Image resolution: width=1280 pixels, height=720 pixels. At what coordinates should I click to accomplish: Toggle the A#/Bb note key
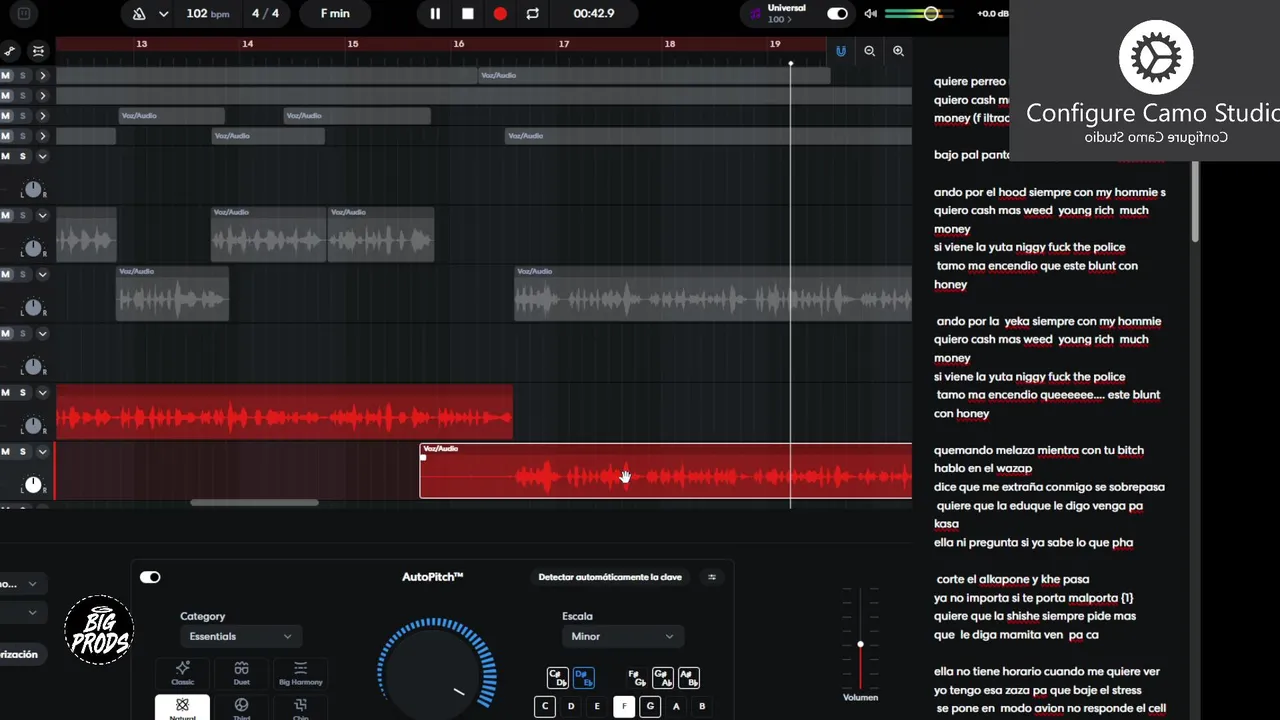click(688, 678)
